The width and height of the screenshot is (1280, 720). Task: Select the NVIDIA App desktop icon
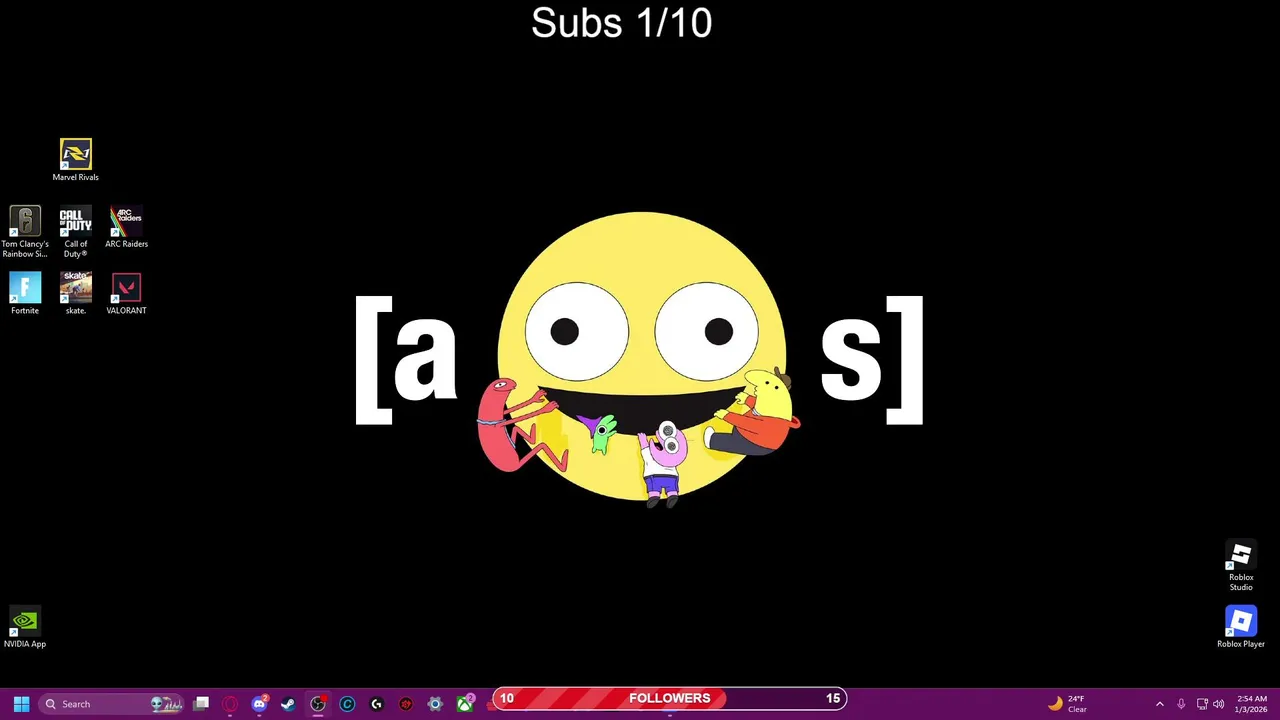tap(25, 628)
